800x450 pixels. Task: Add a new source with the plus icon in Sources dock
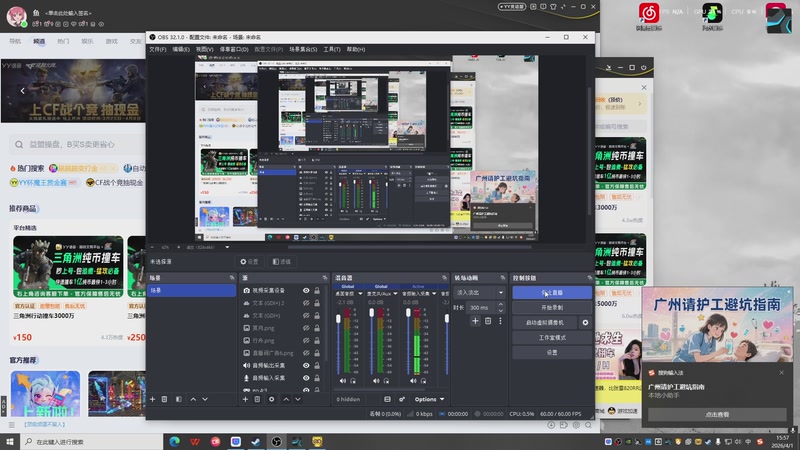pyautogui.click(x=245, y=399)
